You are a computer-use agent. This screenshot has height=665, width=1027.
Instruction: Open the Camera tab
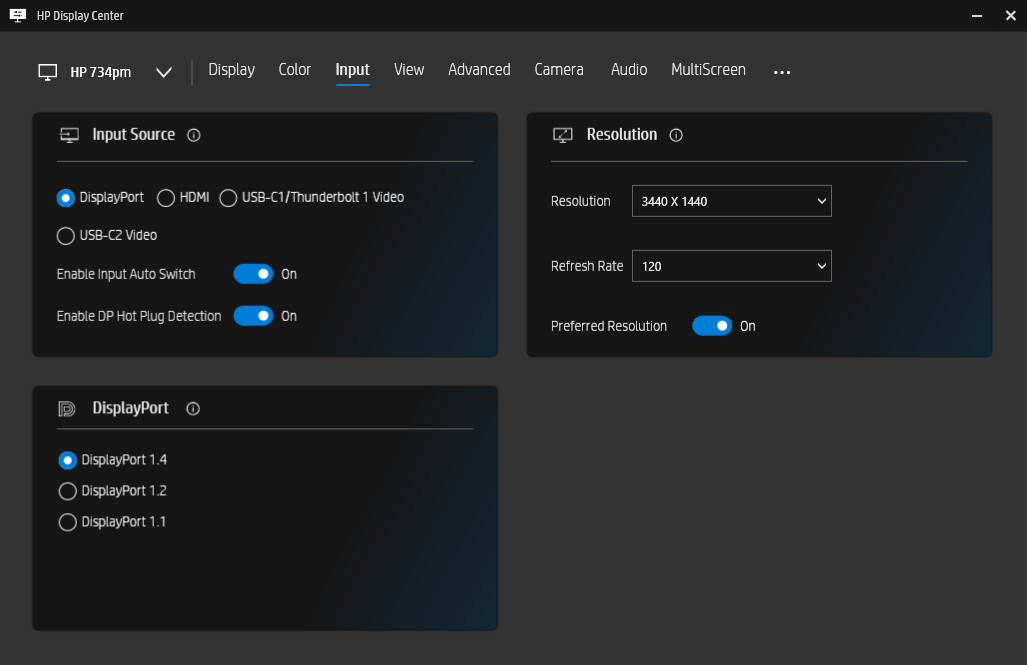559,70
